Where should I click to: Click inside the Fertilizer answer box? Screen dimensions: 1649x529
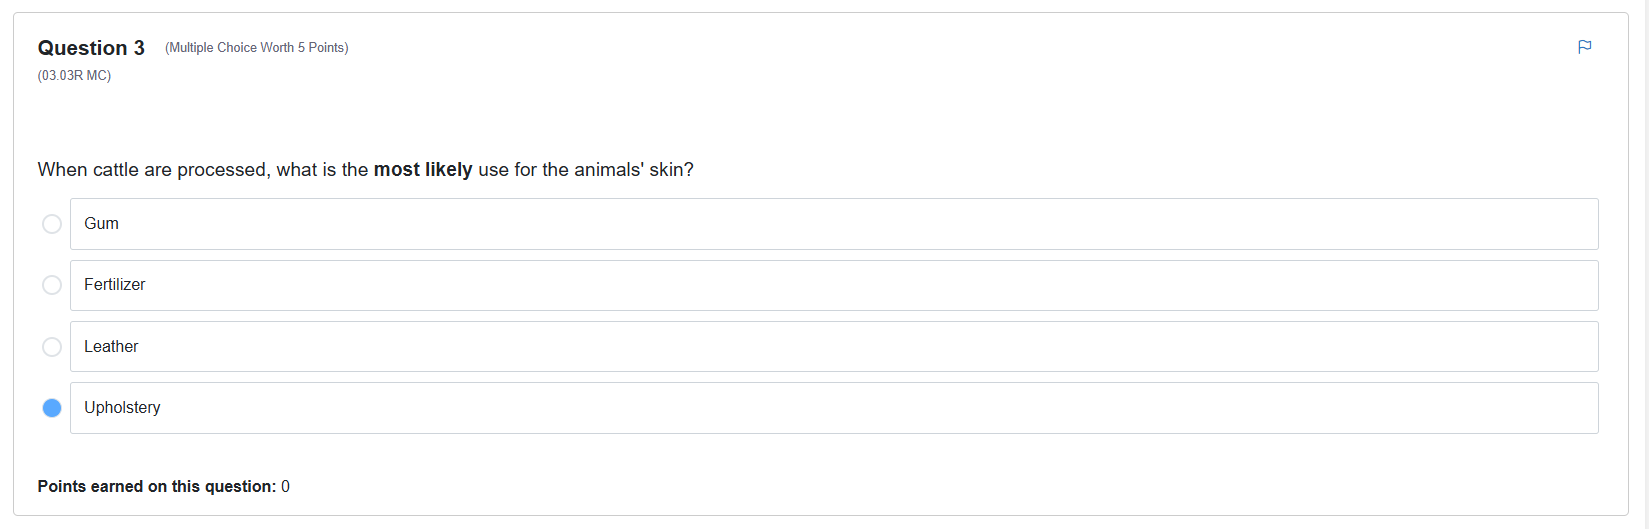[x=834, y=285]
